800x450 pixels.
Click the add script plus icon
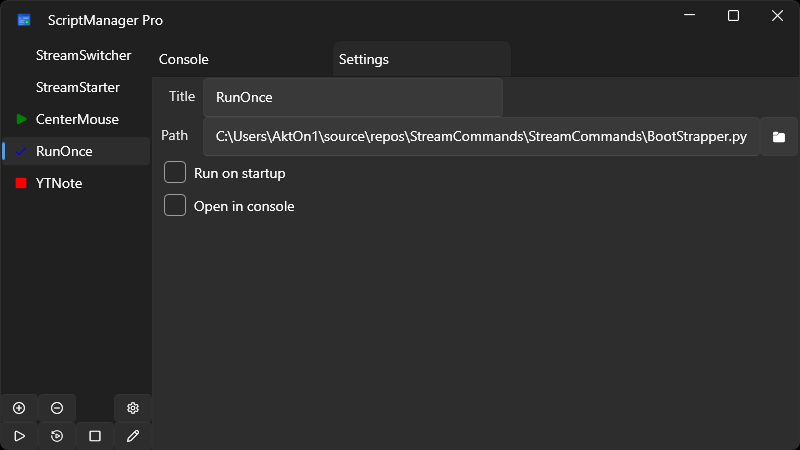click(x=19, y=408)
